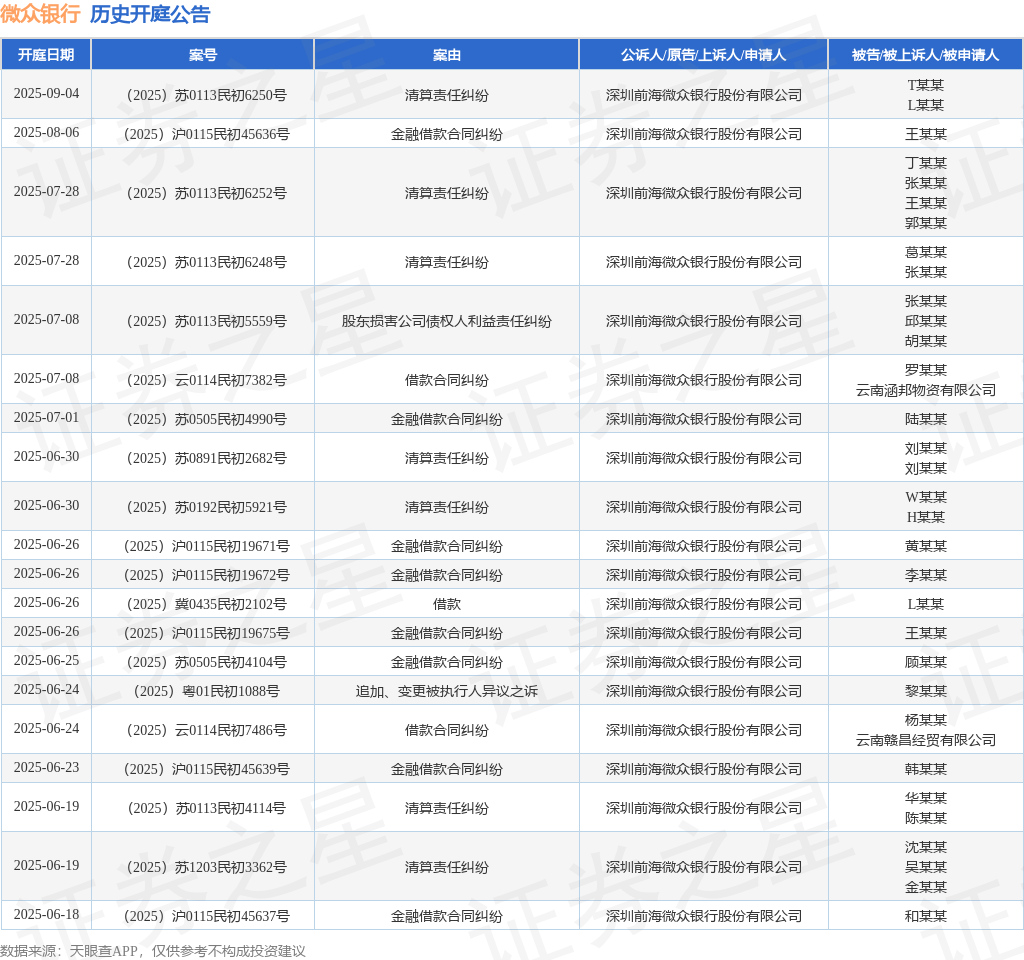Select case number 苏0505民初4990号
This screenshot has height=960, width=1024.
(x=206, y=419)
